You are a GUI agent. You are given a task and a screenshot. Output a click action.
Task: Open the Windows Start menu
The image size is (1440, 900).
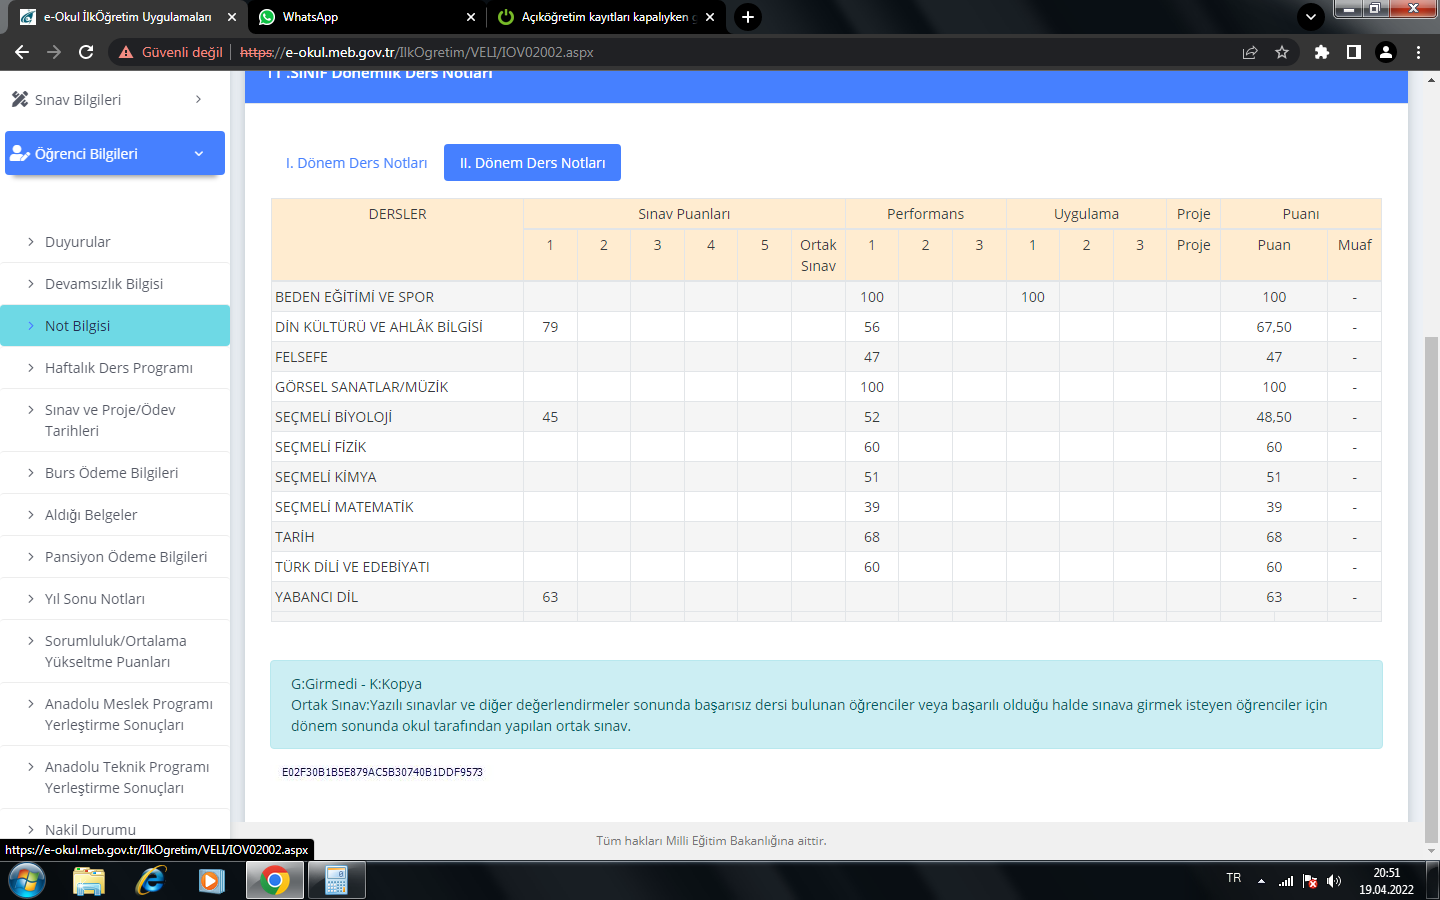pos(26,880)
